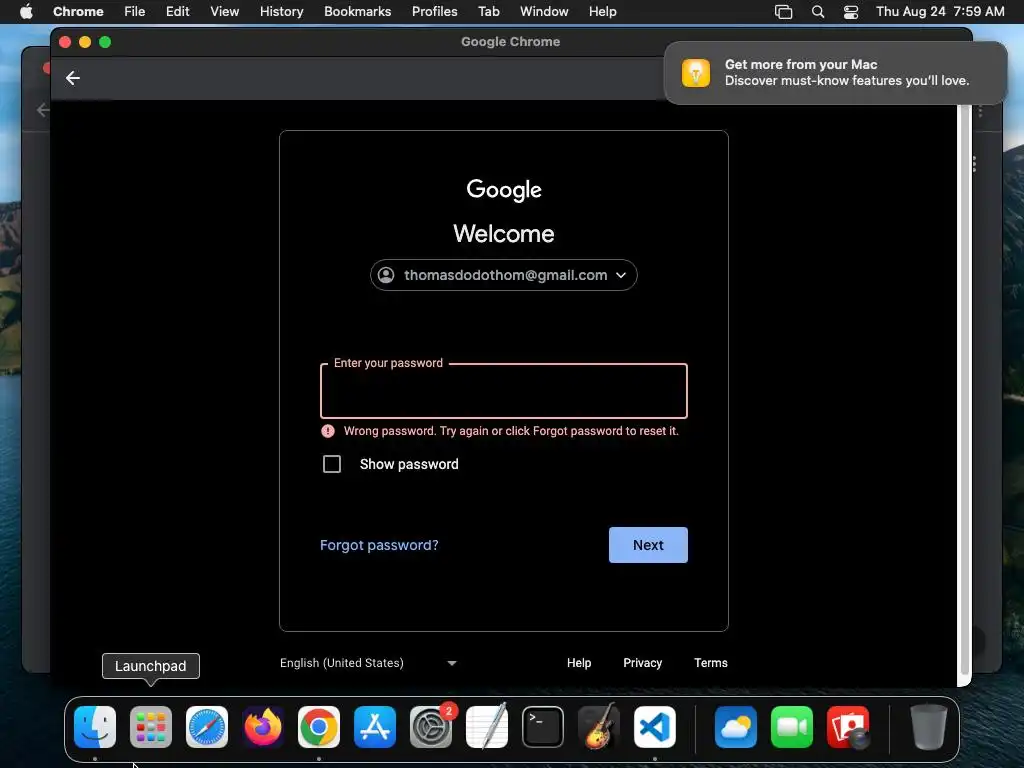Open the Terms footer link
This screenshot has height=768, width=1024.
point(711,663)
